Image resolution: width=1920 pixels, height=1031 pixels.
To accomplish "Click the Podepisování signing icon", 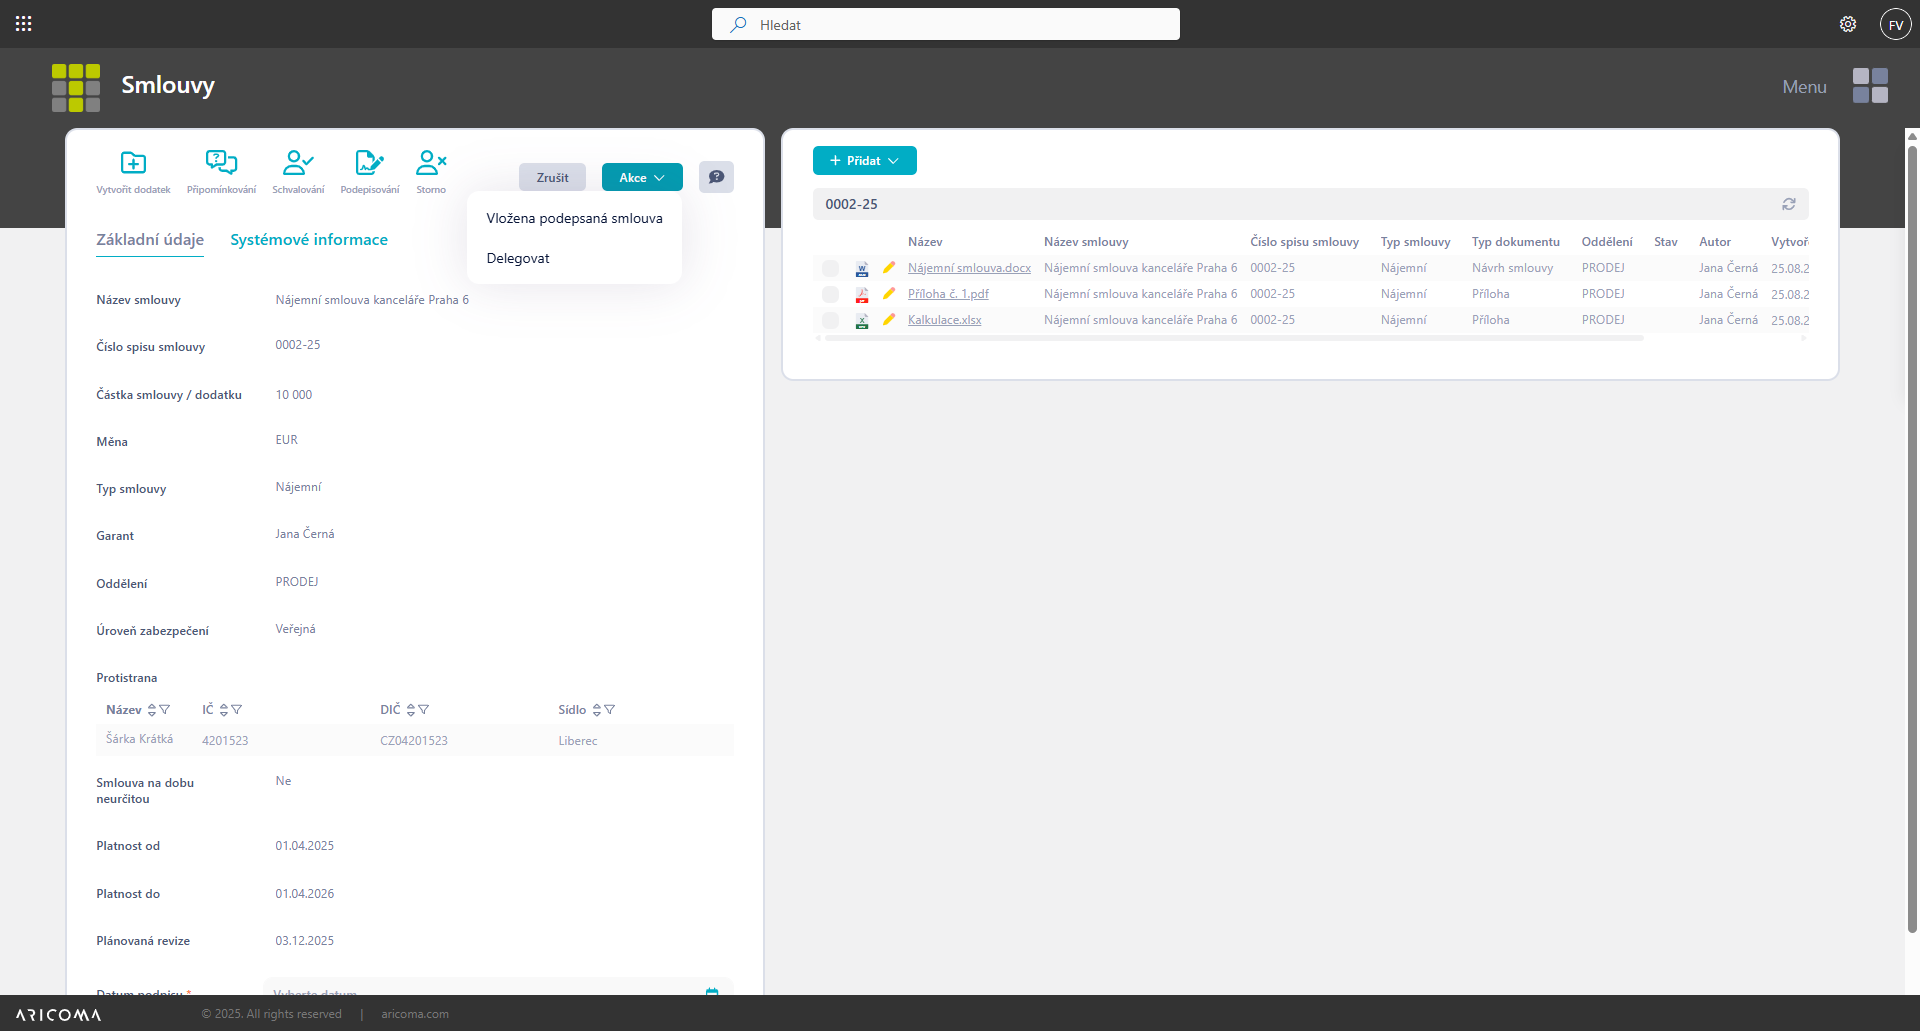I will coord(369,163).
